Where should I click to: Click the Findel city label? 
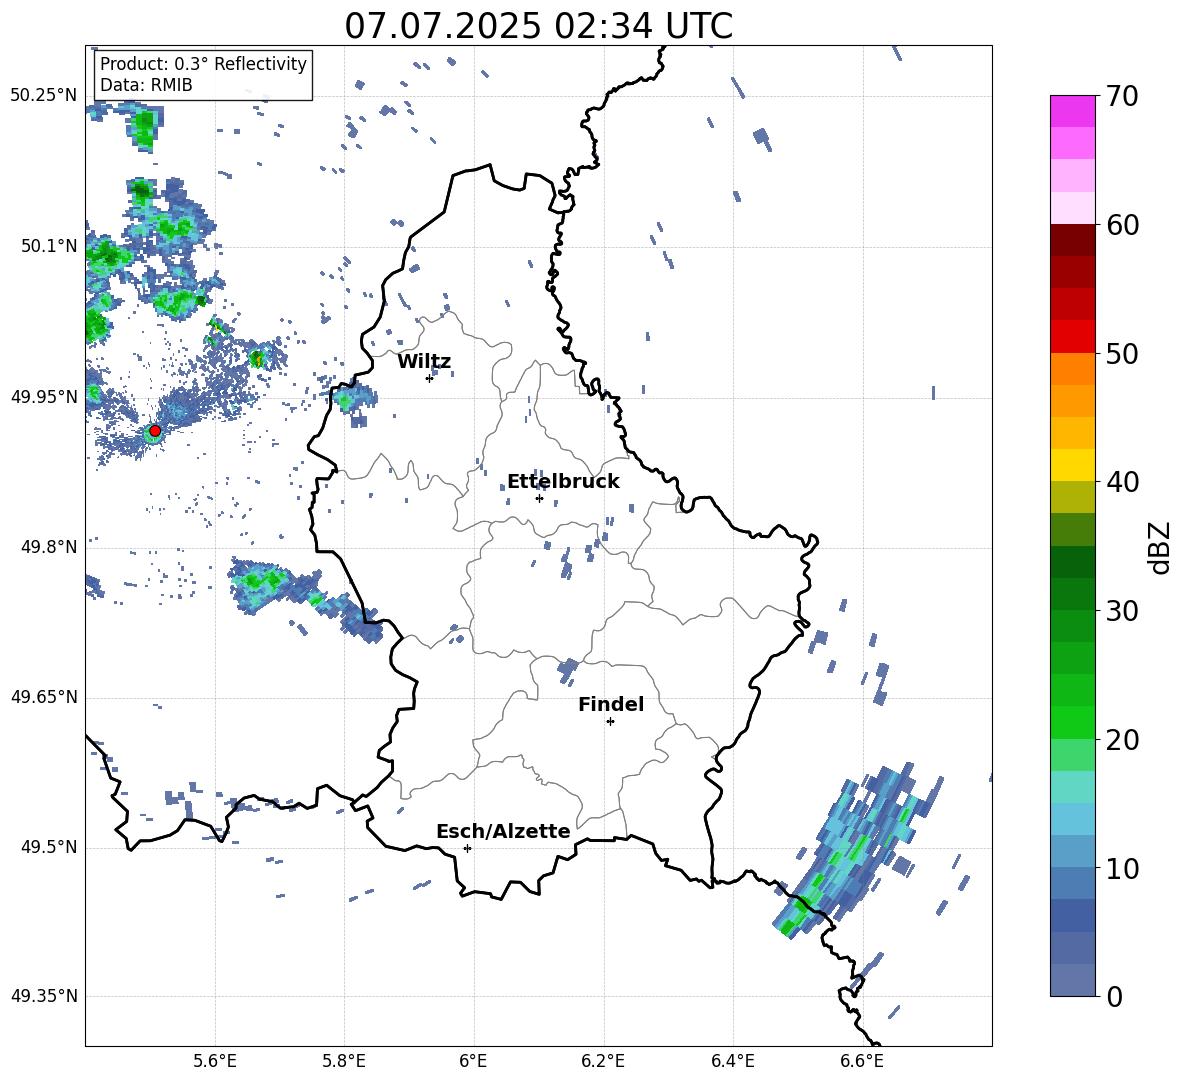point(611,704)
